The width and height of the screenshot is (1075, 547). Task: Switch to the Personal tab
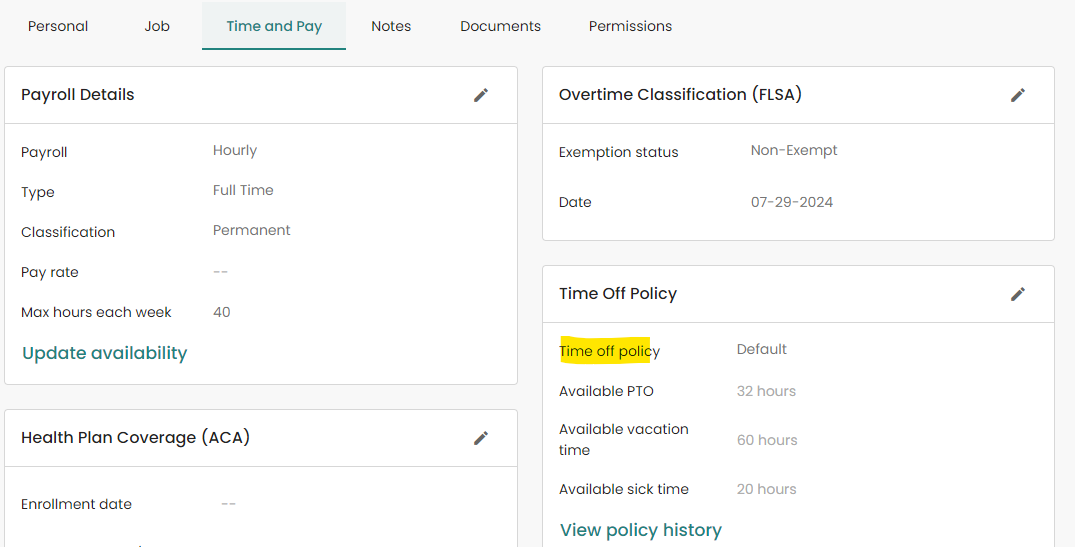tap(58, 26)
